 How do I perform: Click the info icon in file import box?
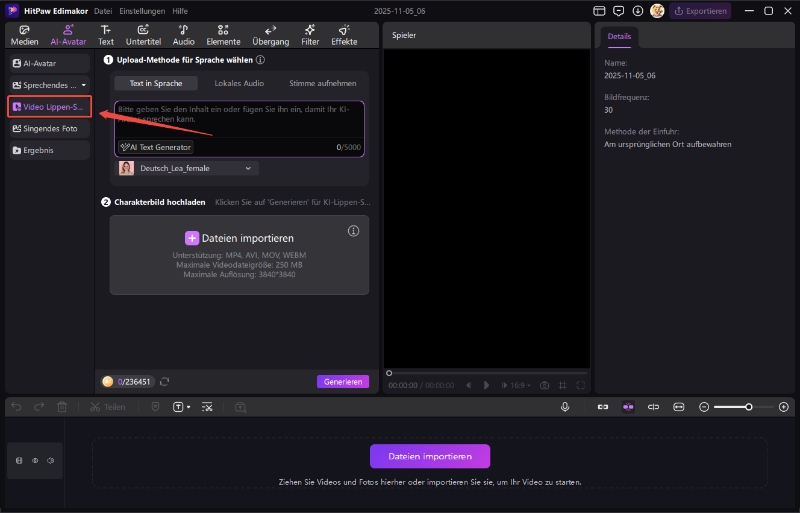click(x=353, y=231)
